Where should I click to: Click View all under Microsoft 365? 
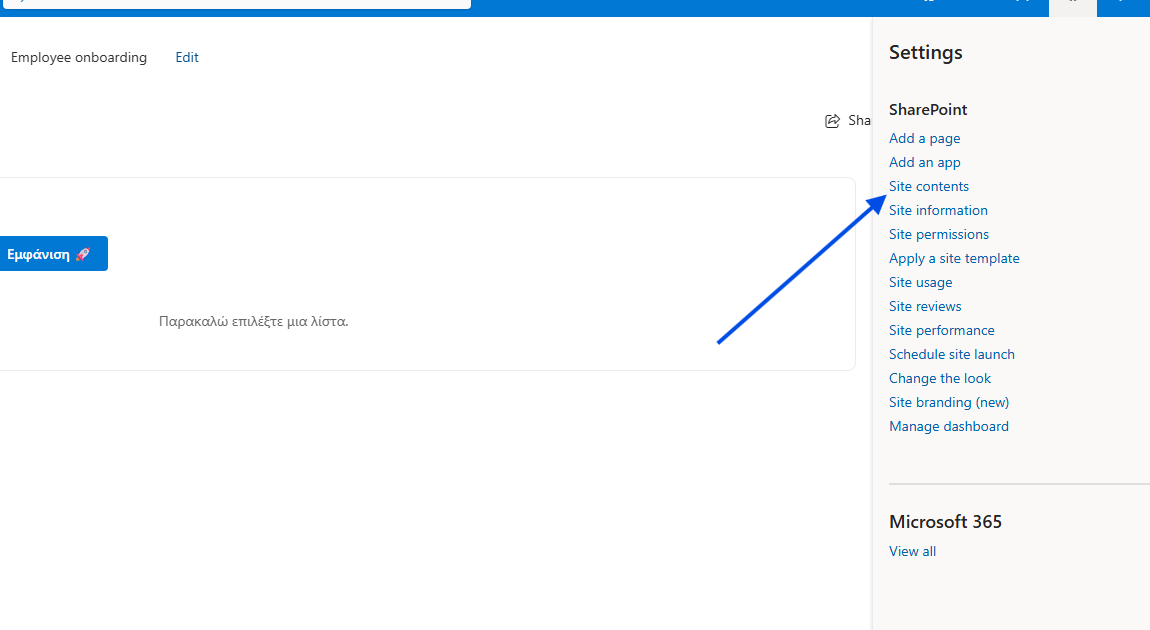(912, 552)
